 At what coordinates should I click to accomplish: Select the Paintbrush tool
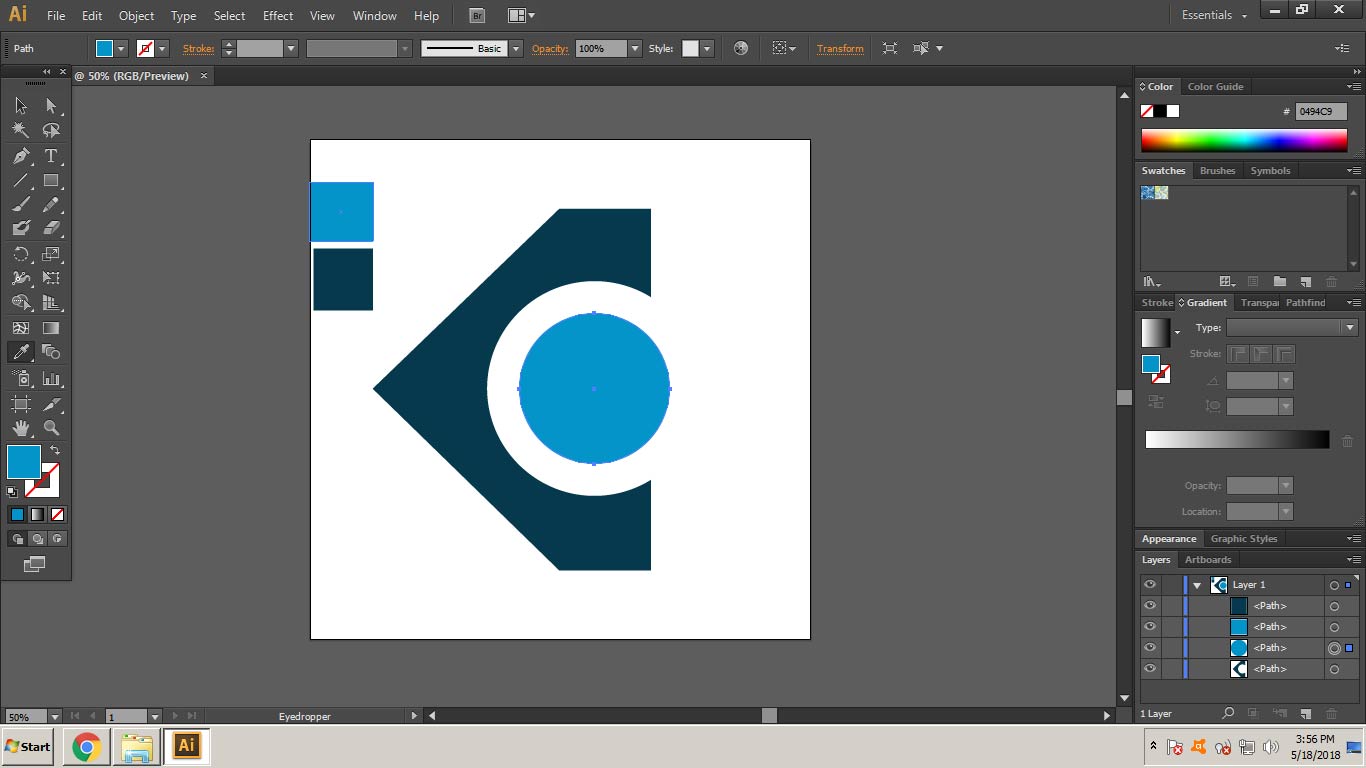coord(21,205)
